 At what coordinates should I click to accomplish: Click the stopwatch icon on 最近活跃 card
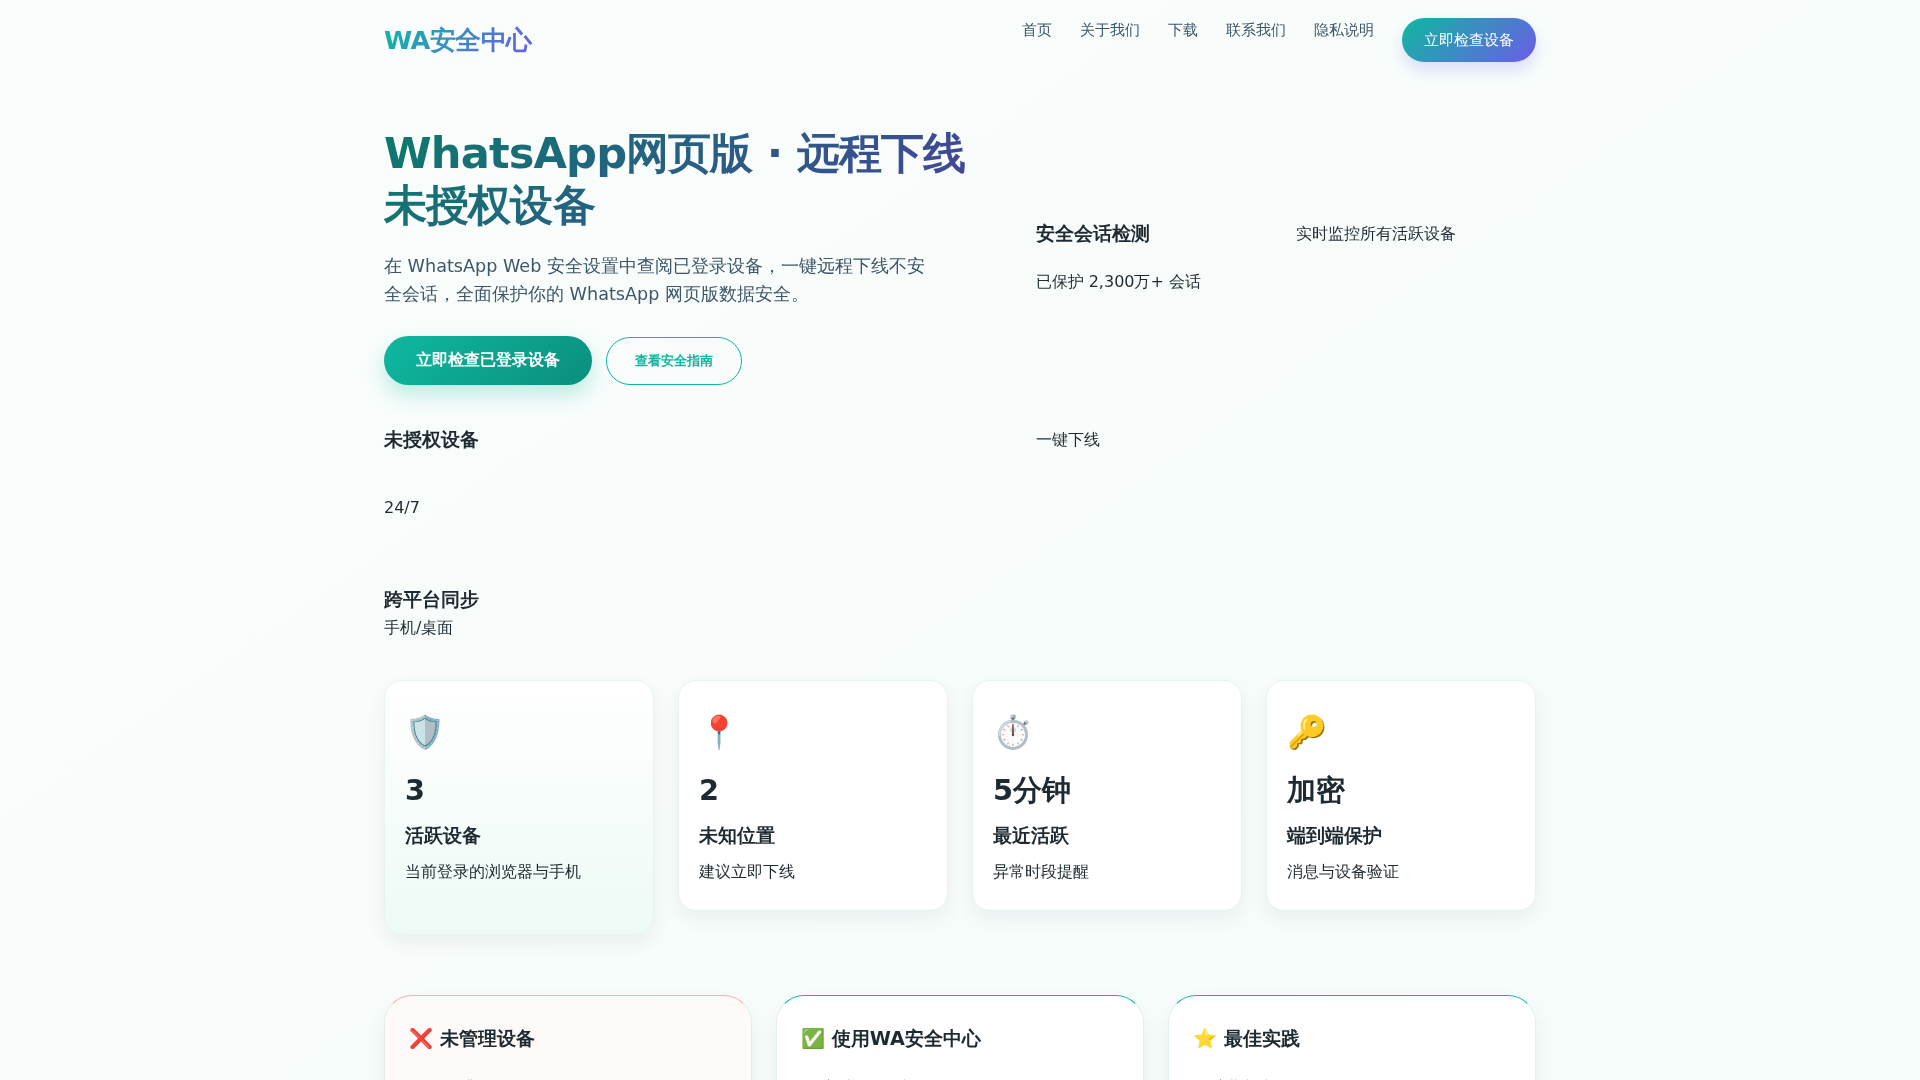(1013, 732)
